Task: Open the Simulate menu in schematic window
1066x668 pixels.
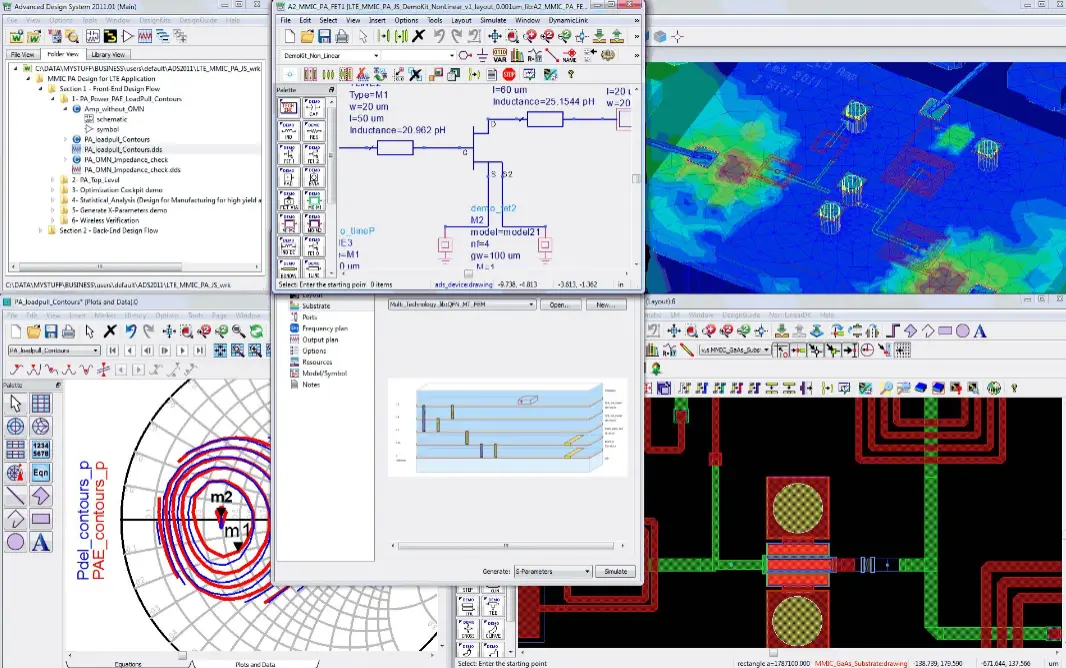Action: 493,20
